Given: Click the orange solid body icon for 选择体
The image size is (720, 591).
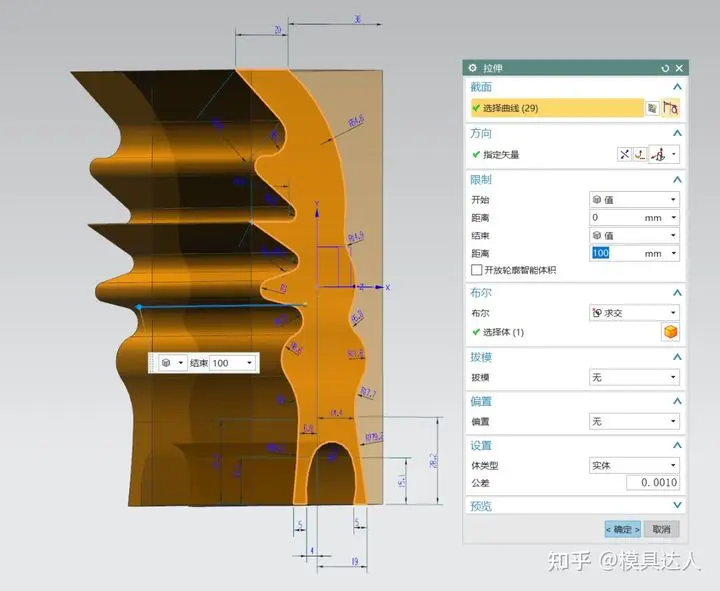Looking at the screenshot, I should [670, 332].
